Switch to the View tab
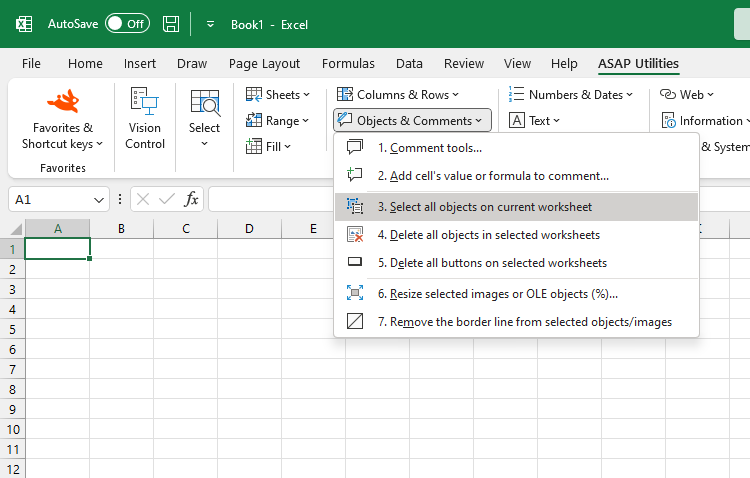Screen dimensions: 750x478 [x=517, y=64]
